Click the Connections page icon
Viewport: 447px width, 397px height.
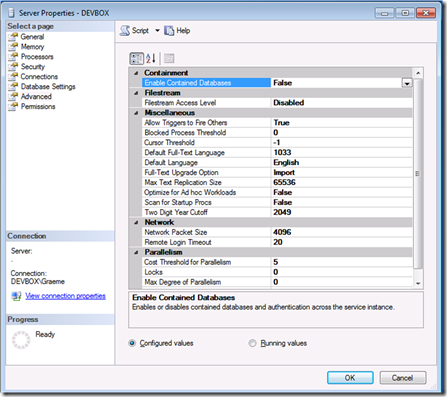(13, 77)
